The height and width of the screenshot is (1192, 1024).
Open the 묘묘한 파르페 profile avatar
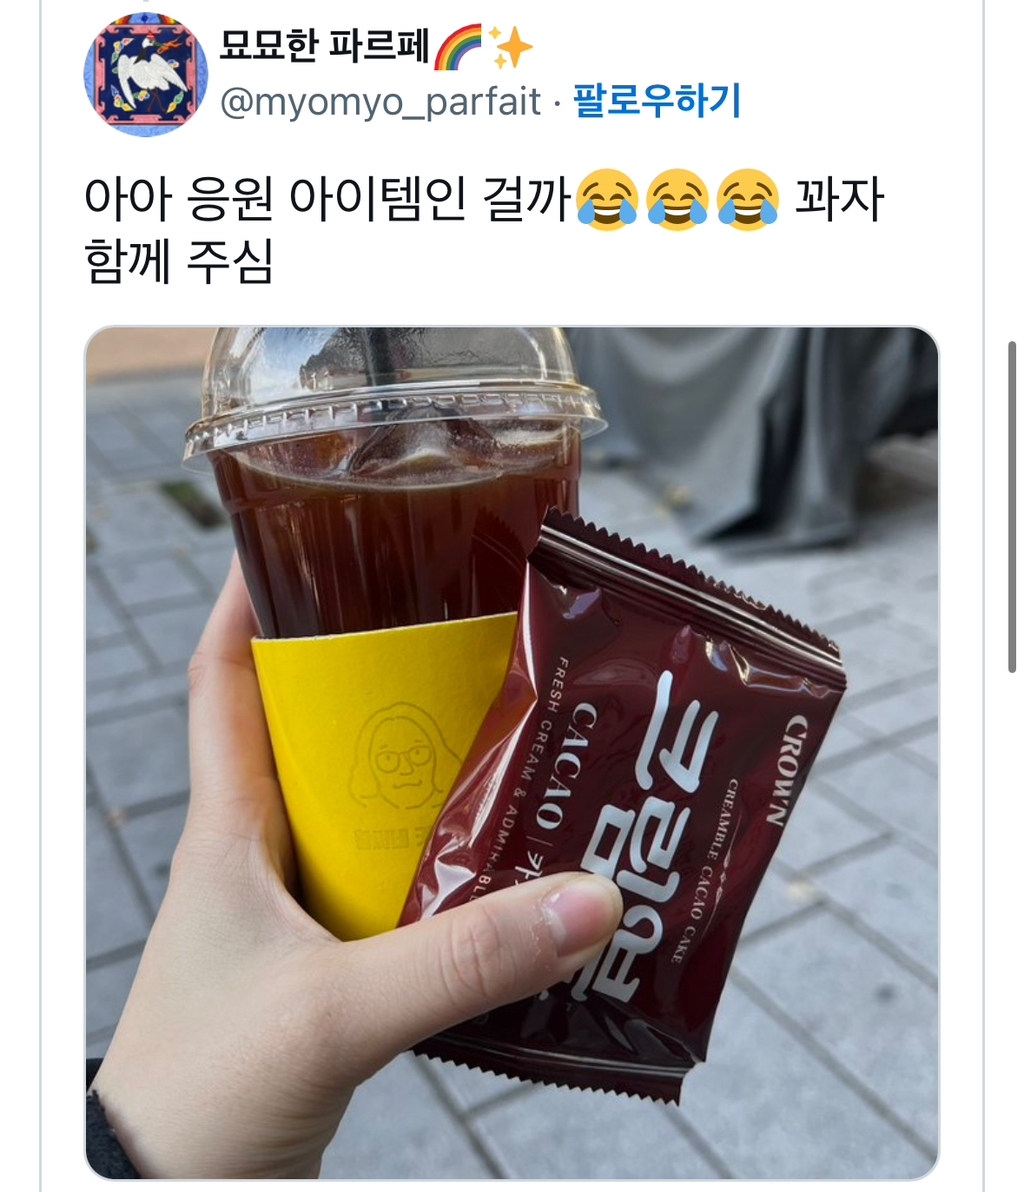pos(145,74)
